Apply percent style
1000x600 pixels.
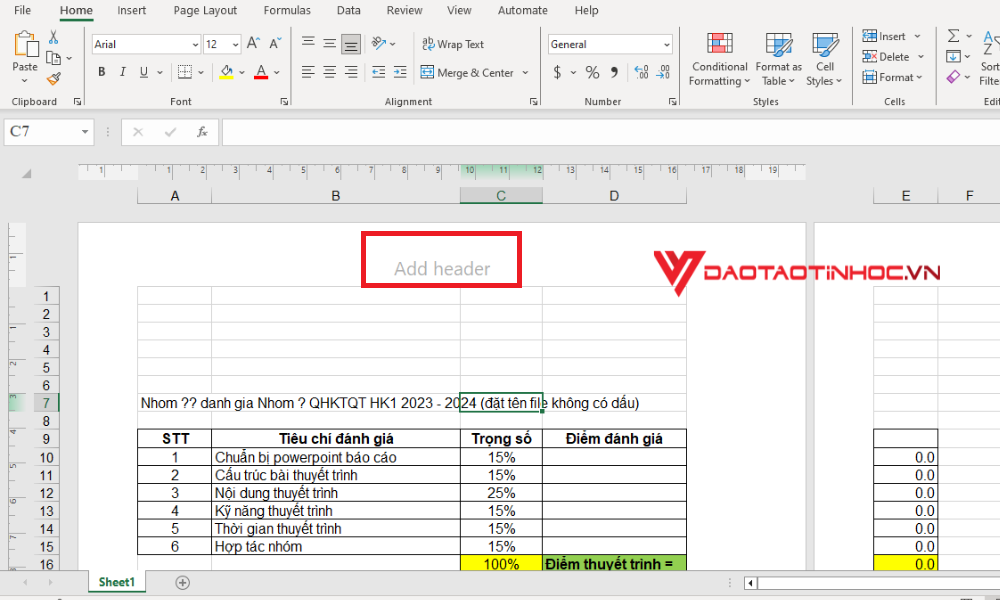point(592,72)
